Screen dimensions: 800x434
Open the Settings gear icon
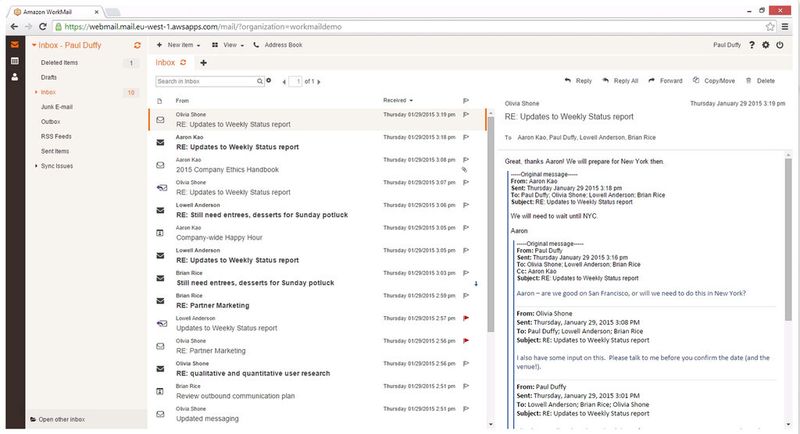[766, 45]
